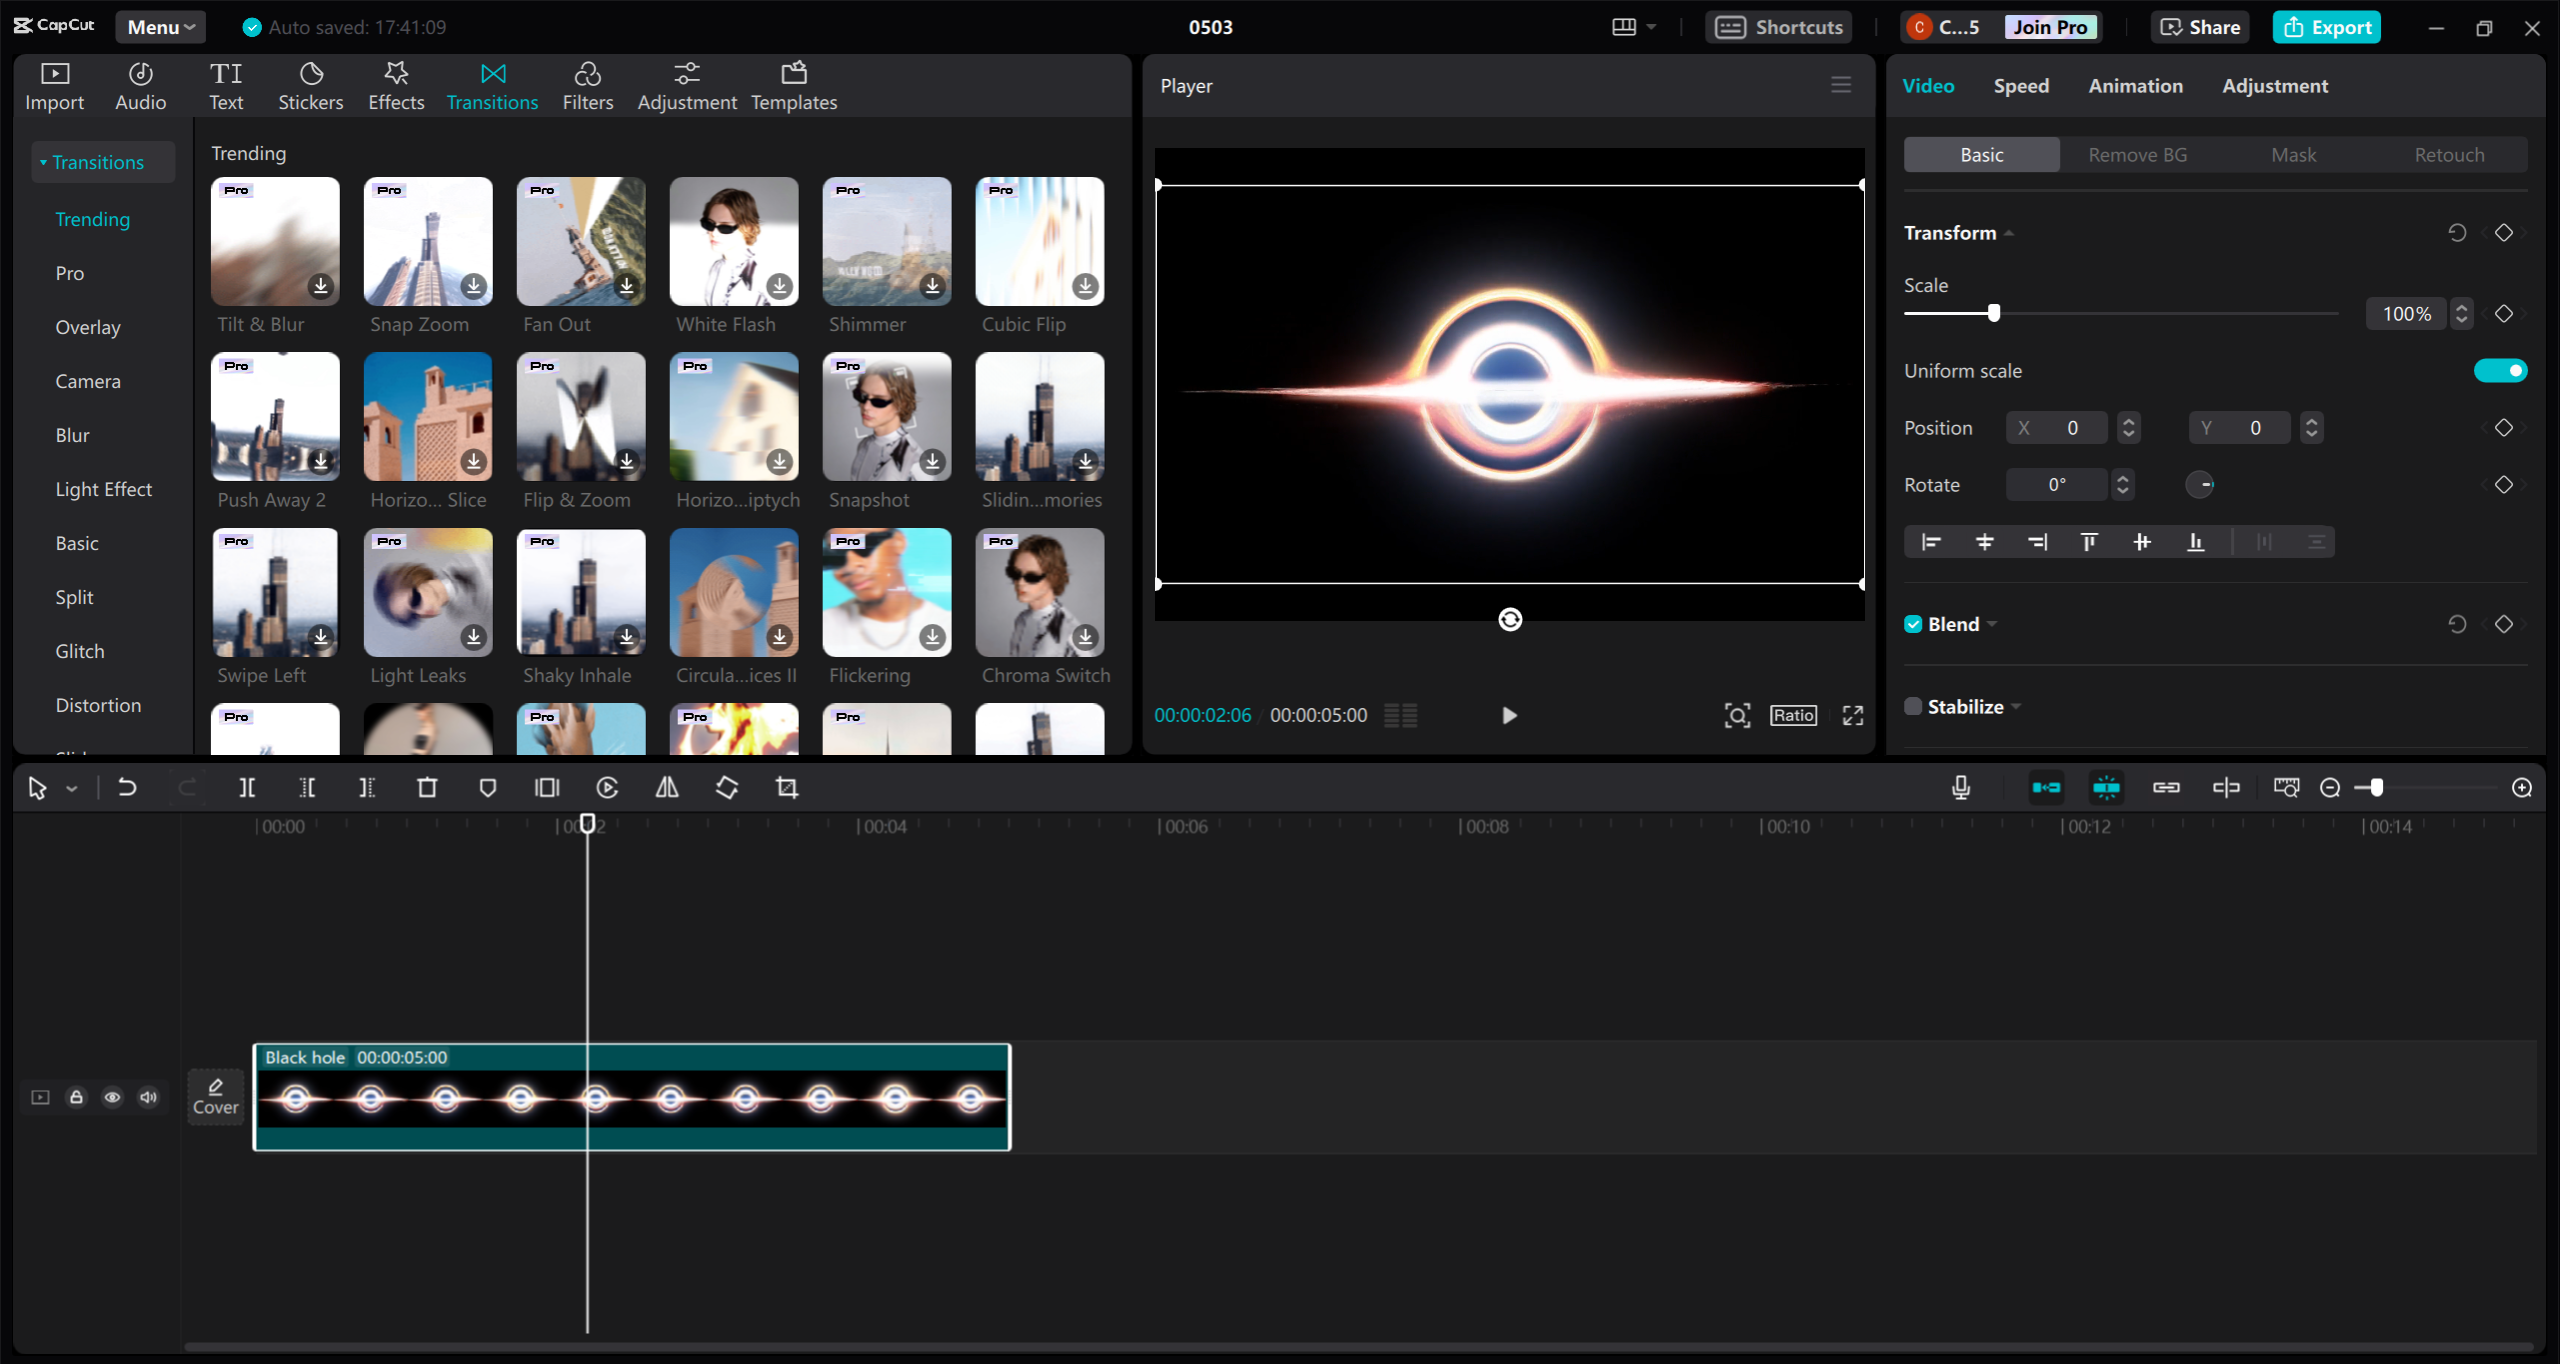Image resolution: width=2560 pixels, height=1364 pixels.
Task: Select the Split tool in the timeline toolbar
Action: click(248, 787)
